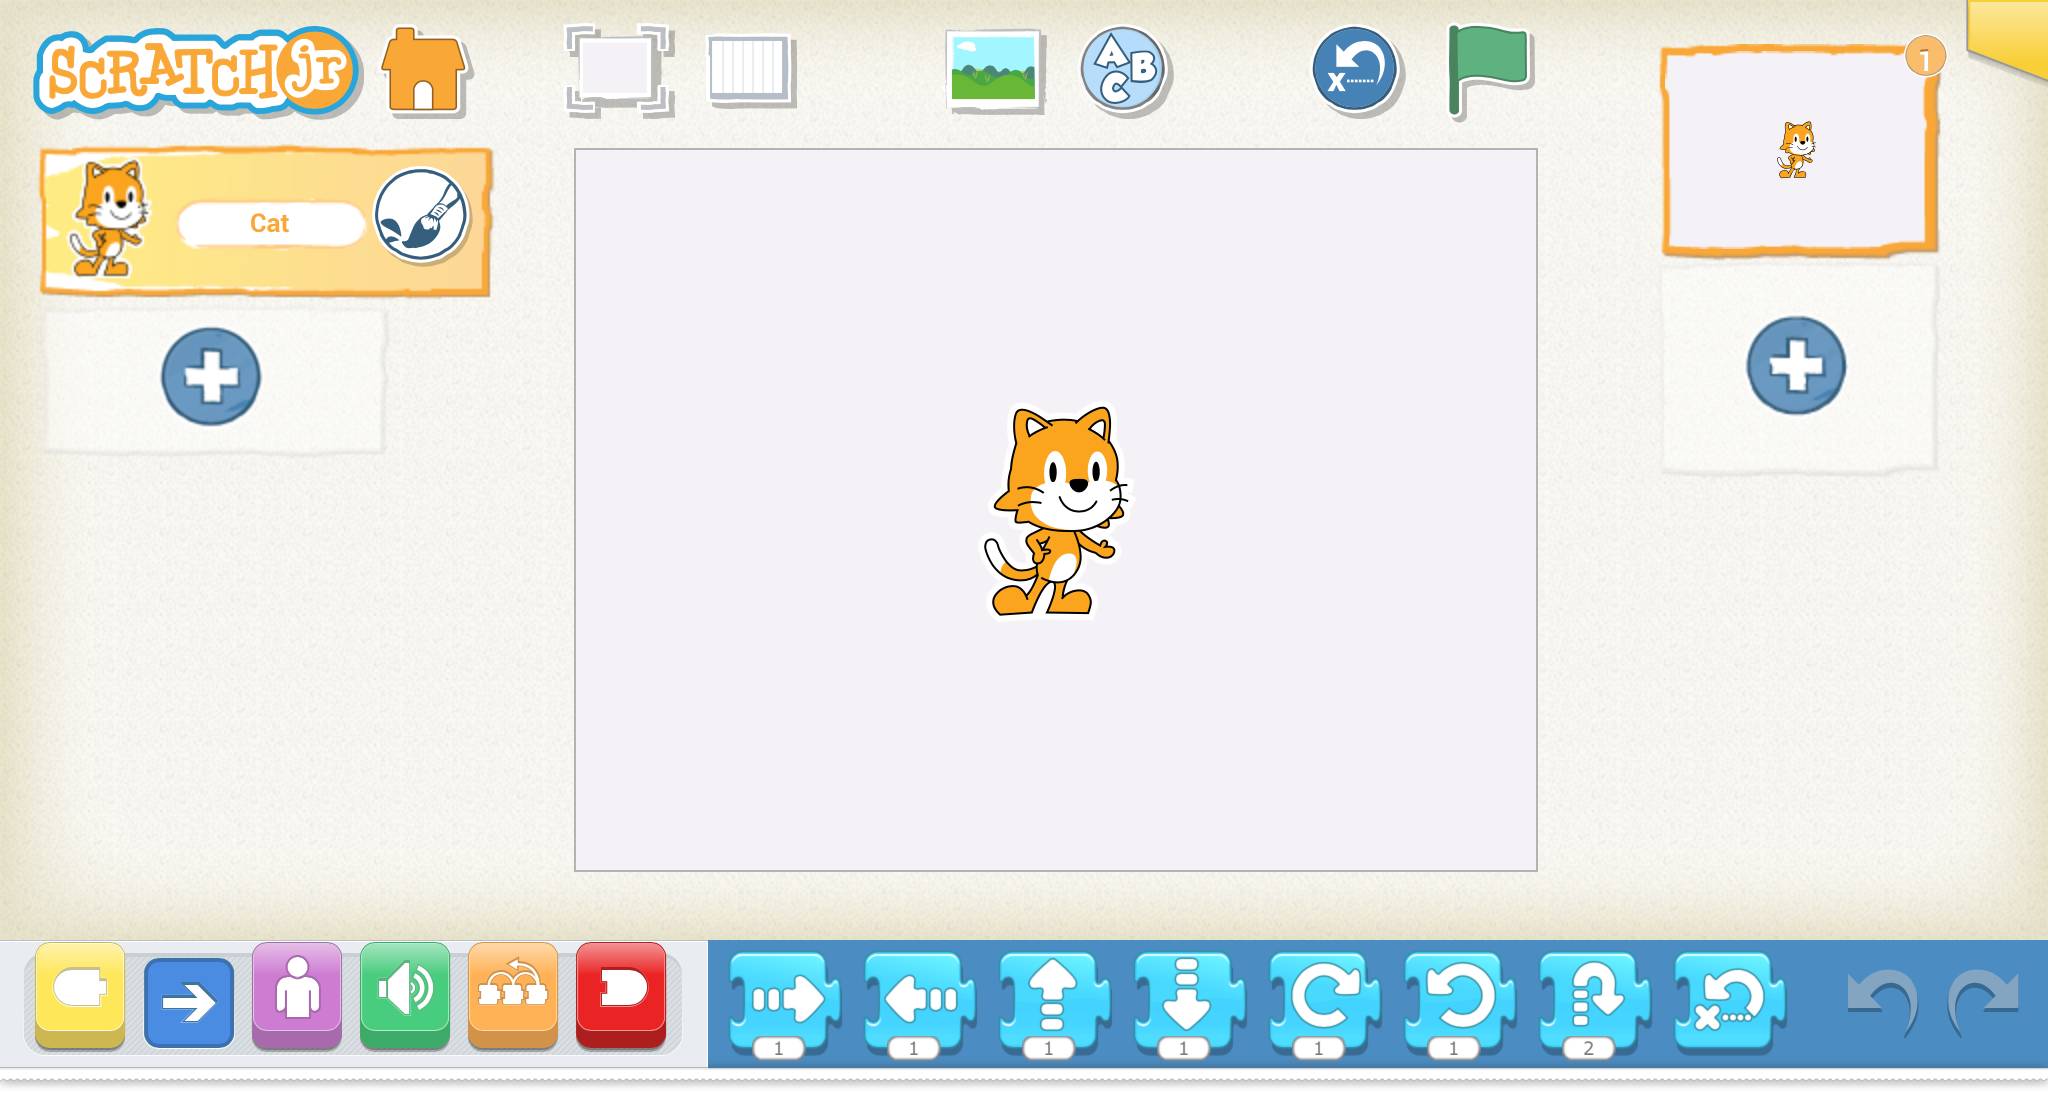The height and width of the screenshot is (1095, 2048).
Task: Show blue motion blocks category
Action: [x=189, y=1002]
